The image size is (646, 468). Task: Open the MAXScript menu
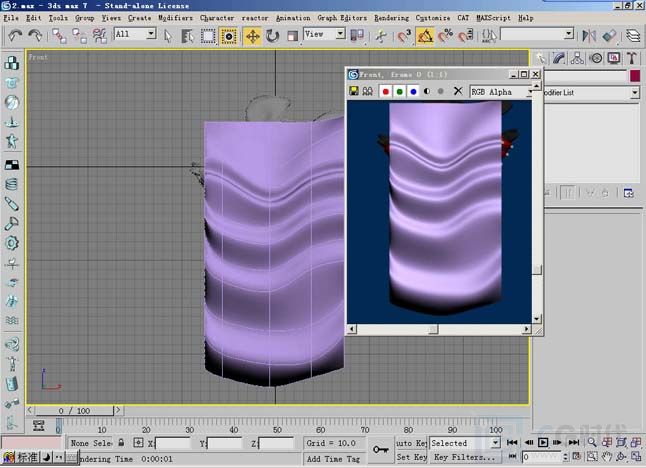(493, 18)
